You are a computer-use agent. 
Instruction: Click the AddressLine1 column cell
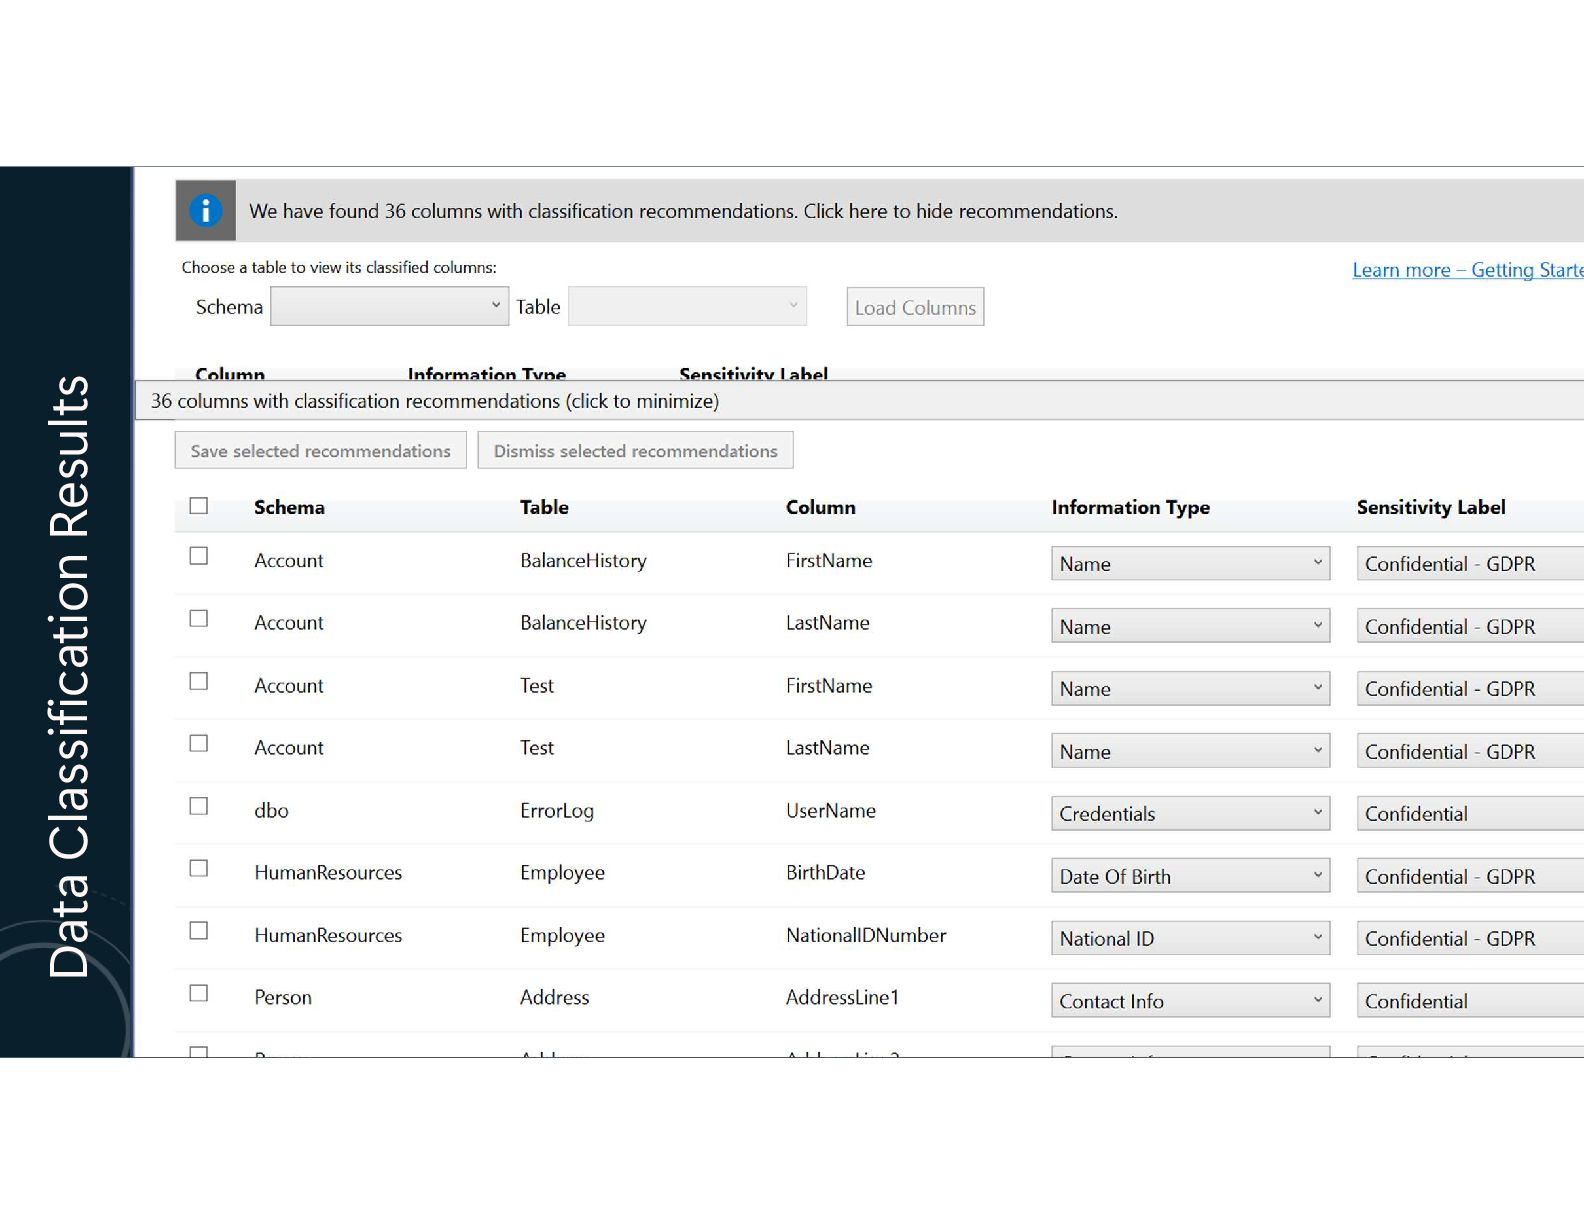tap(842, 997)
